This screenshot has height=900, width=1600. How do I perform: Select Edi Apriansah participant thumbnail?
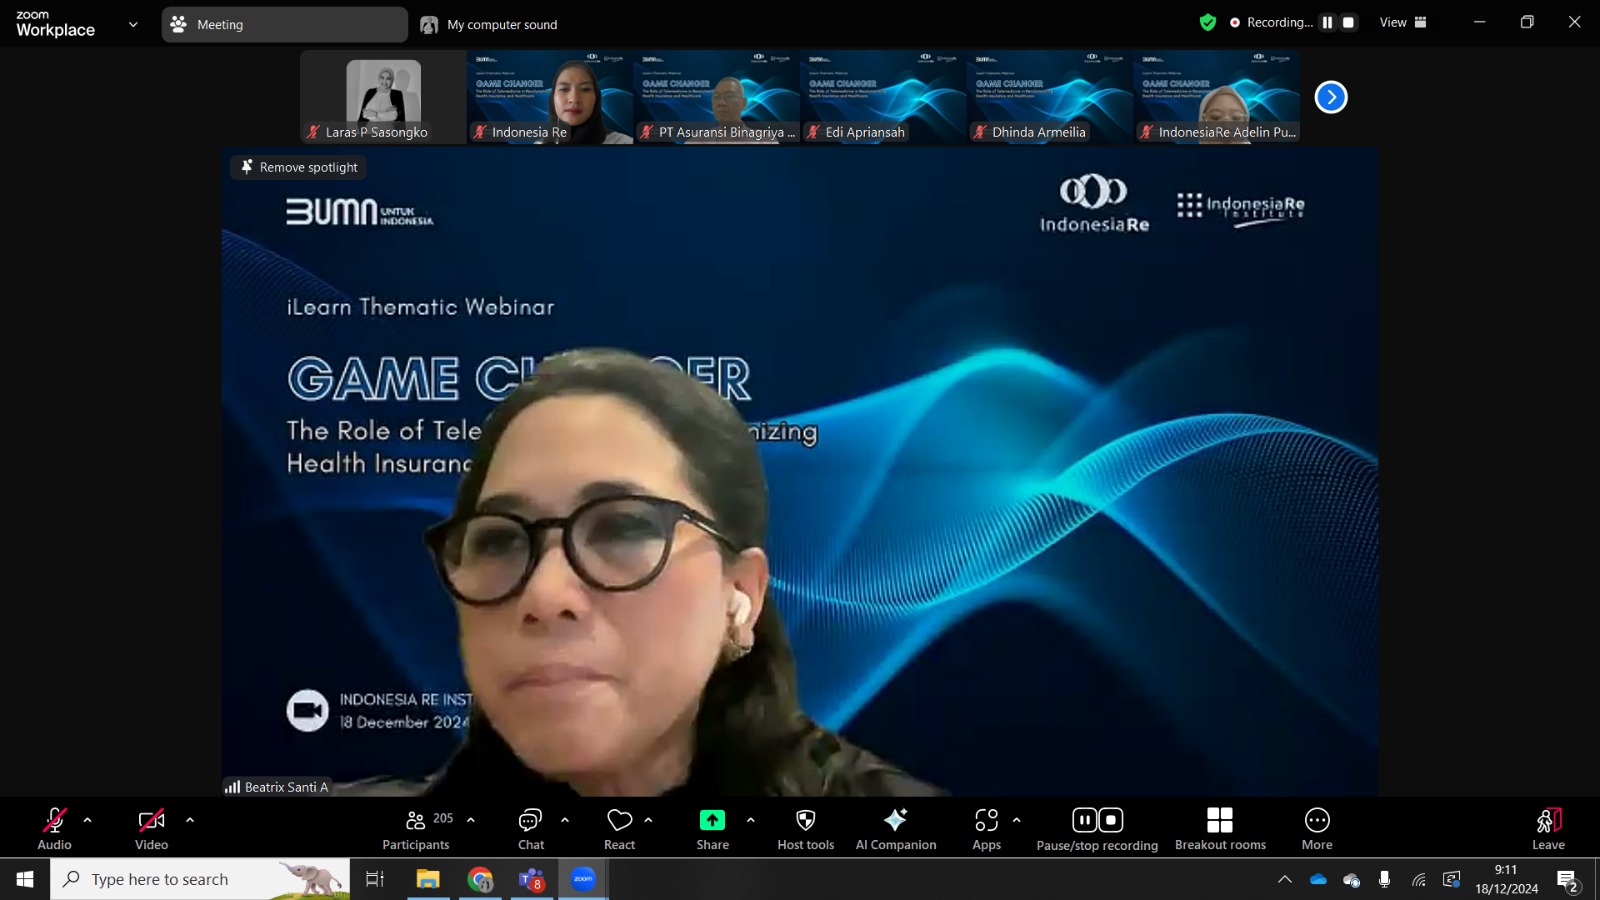pos(883,97)
